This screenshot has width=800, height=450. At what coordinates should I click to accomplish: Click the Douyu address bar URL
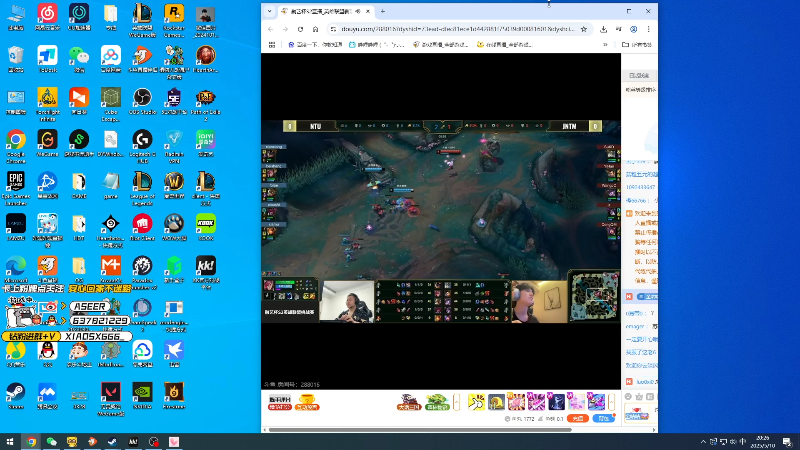click(458, 29)
